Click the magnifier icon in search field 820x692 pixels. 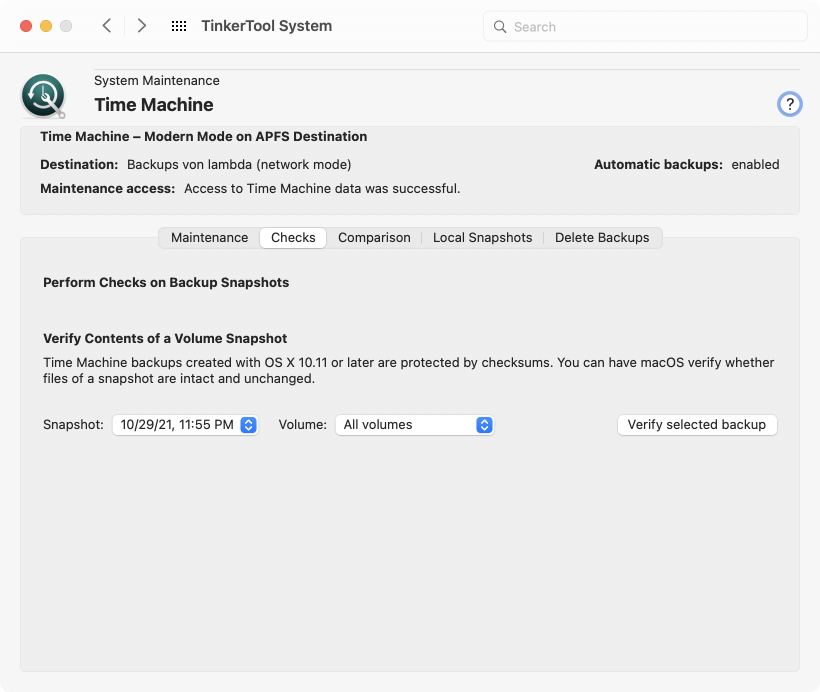coord(500,27)
